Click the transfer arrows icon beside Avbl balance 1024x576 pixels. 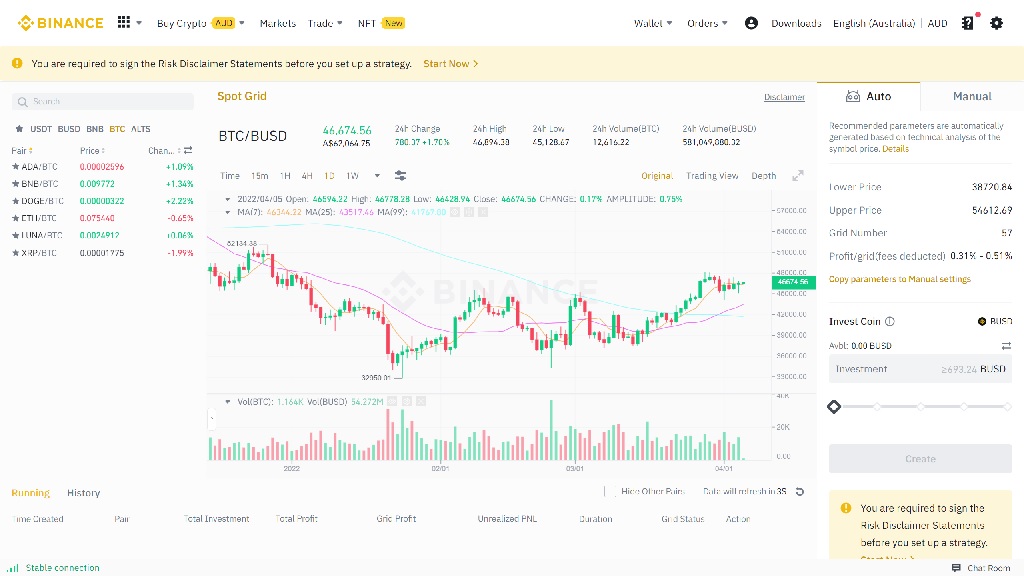[1006, 345]
